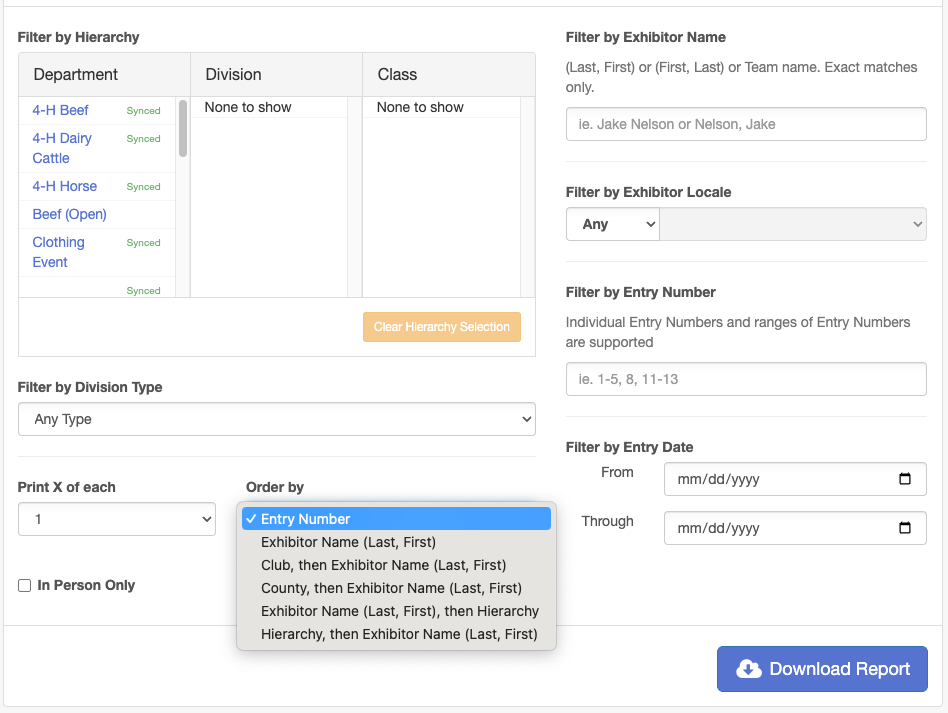The width and height of the screenshot is (948, 713).
Task: Choose the checked Entry Number option
Action: click(x=305, y=519)
